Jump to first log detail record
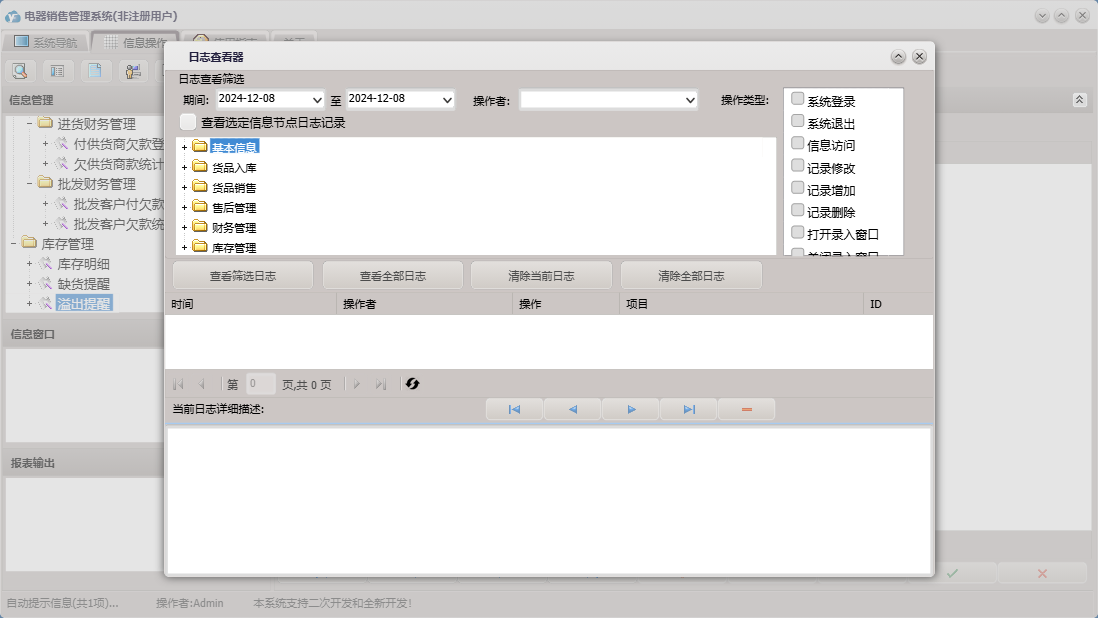Viewport: 1098px width, 618px height. click(514, 409)
